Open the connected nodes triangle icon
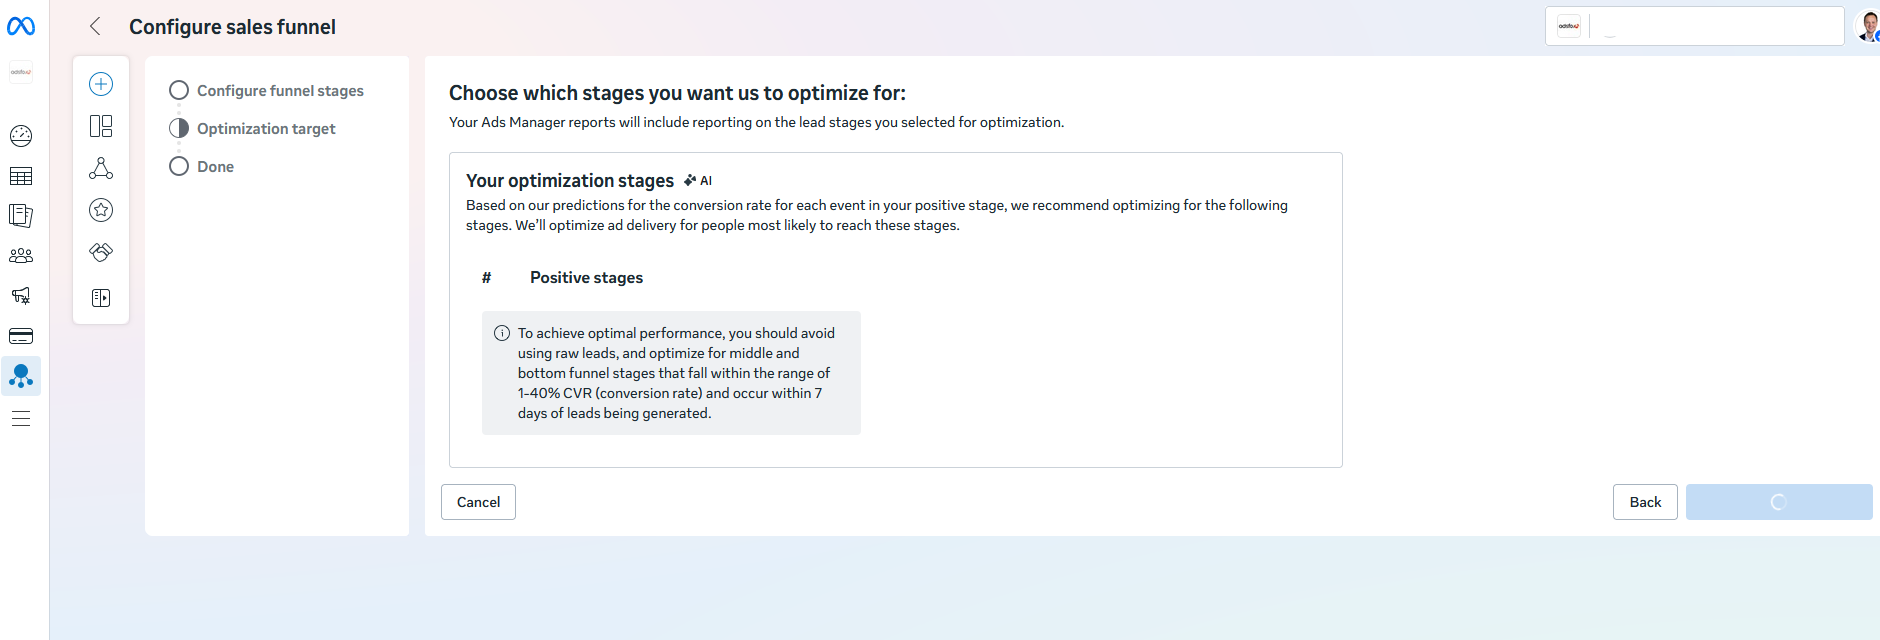 coord(101,168)
